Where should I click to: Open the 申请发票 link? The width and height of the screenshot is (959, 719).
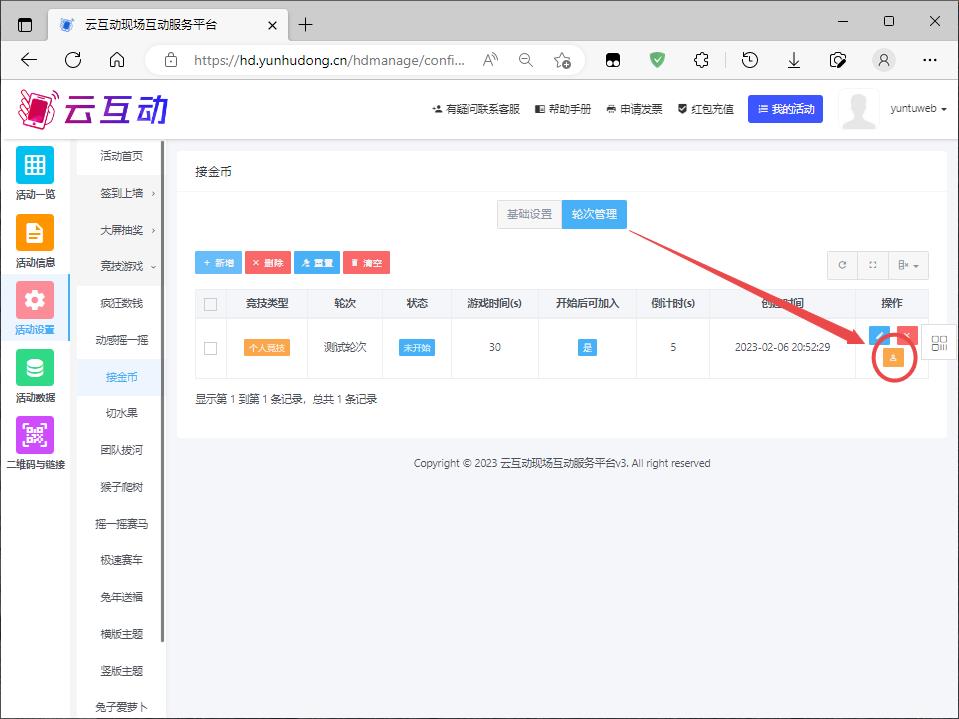(x=634, y=109)
